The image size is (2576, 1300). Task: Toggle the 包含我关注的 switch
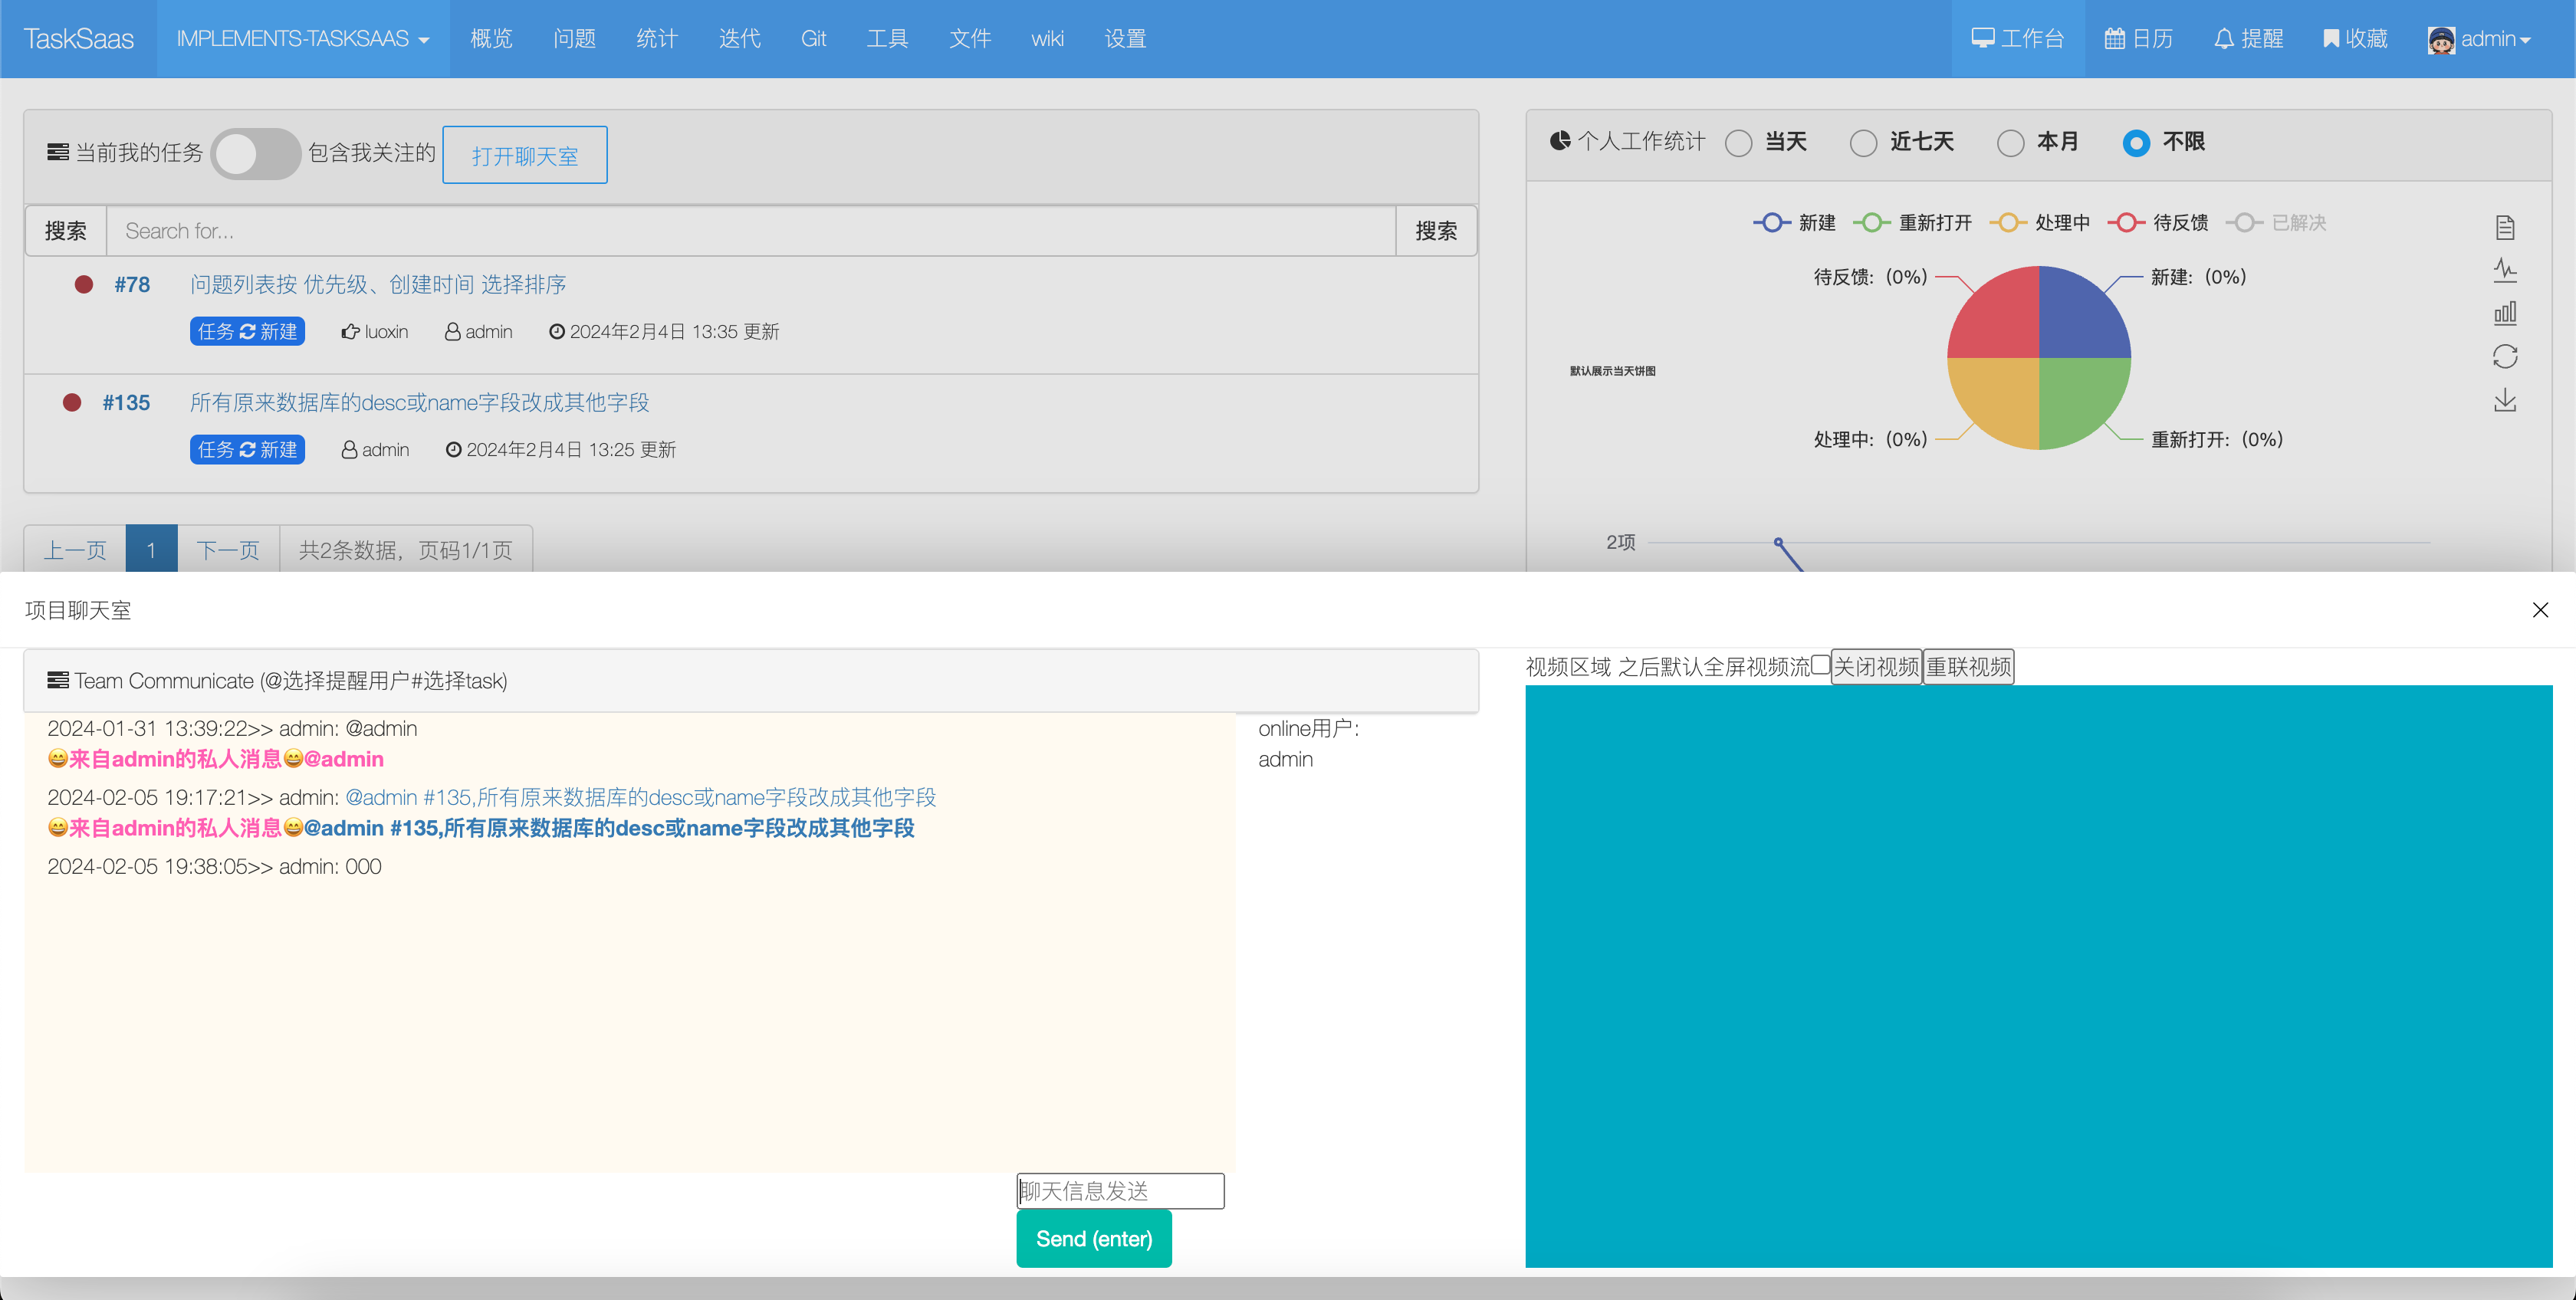pos(255,154)
